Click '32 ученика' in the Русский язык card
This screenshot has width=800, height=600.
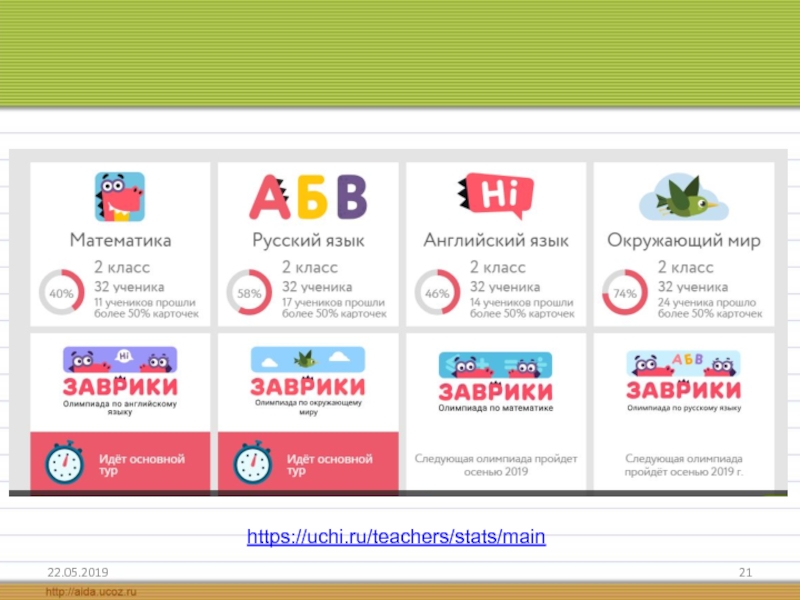pos(317,287)
